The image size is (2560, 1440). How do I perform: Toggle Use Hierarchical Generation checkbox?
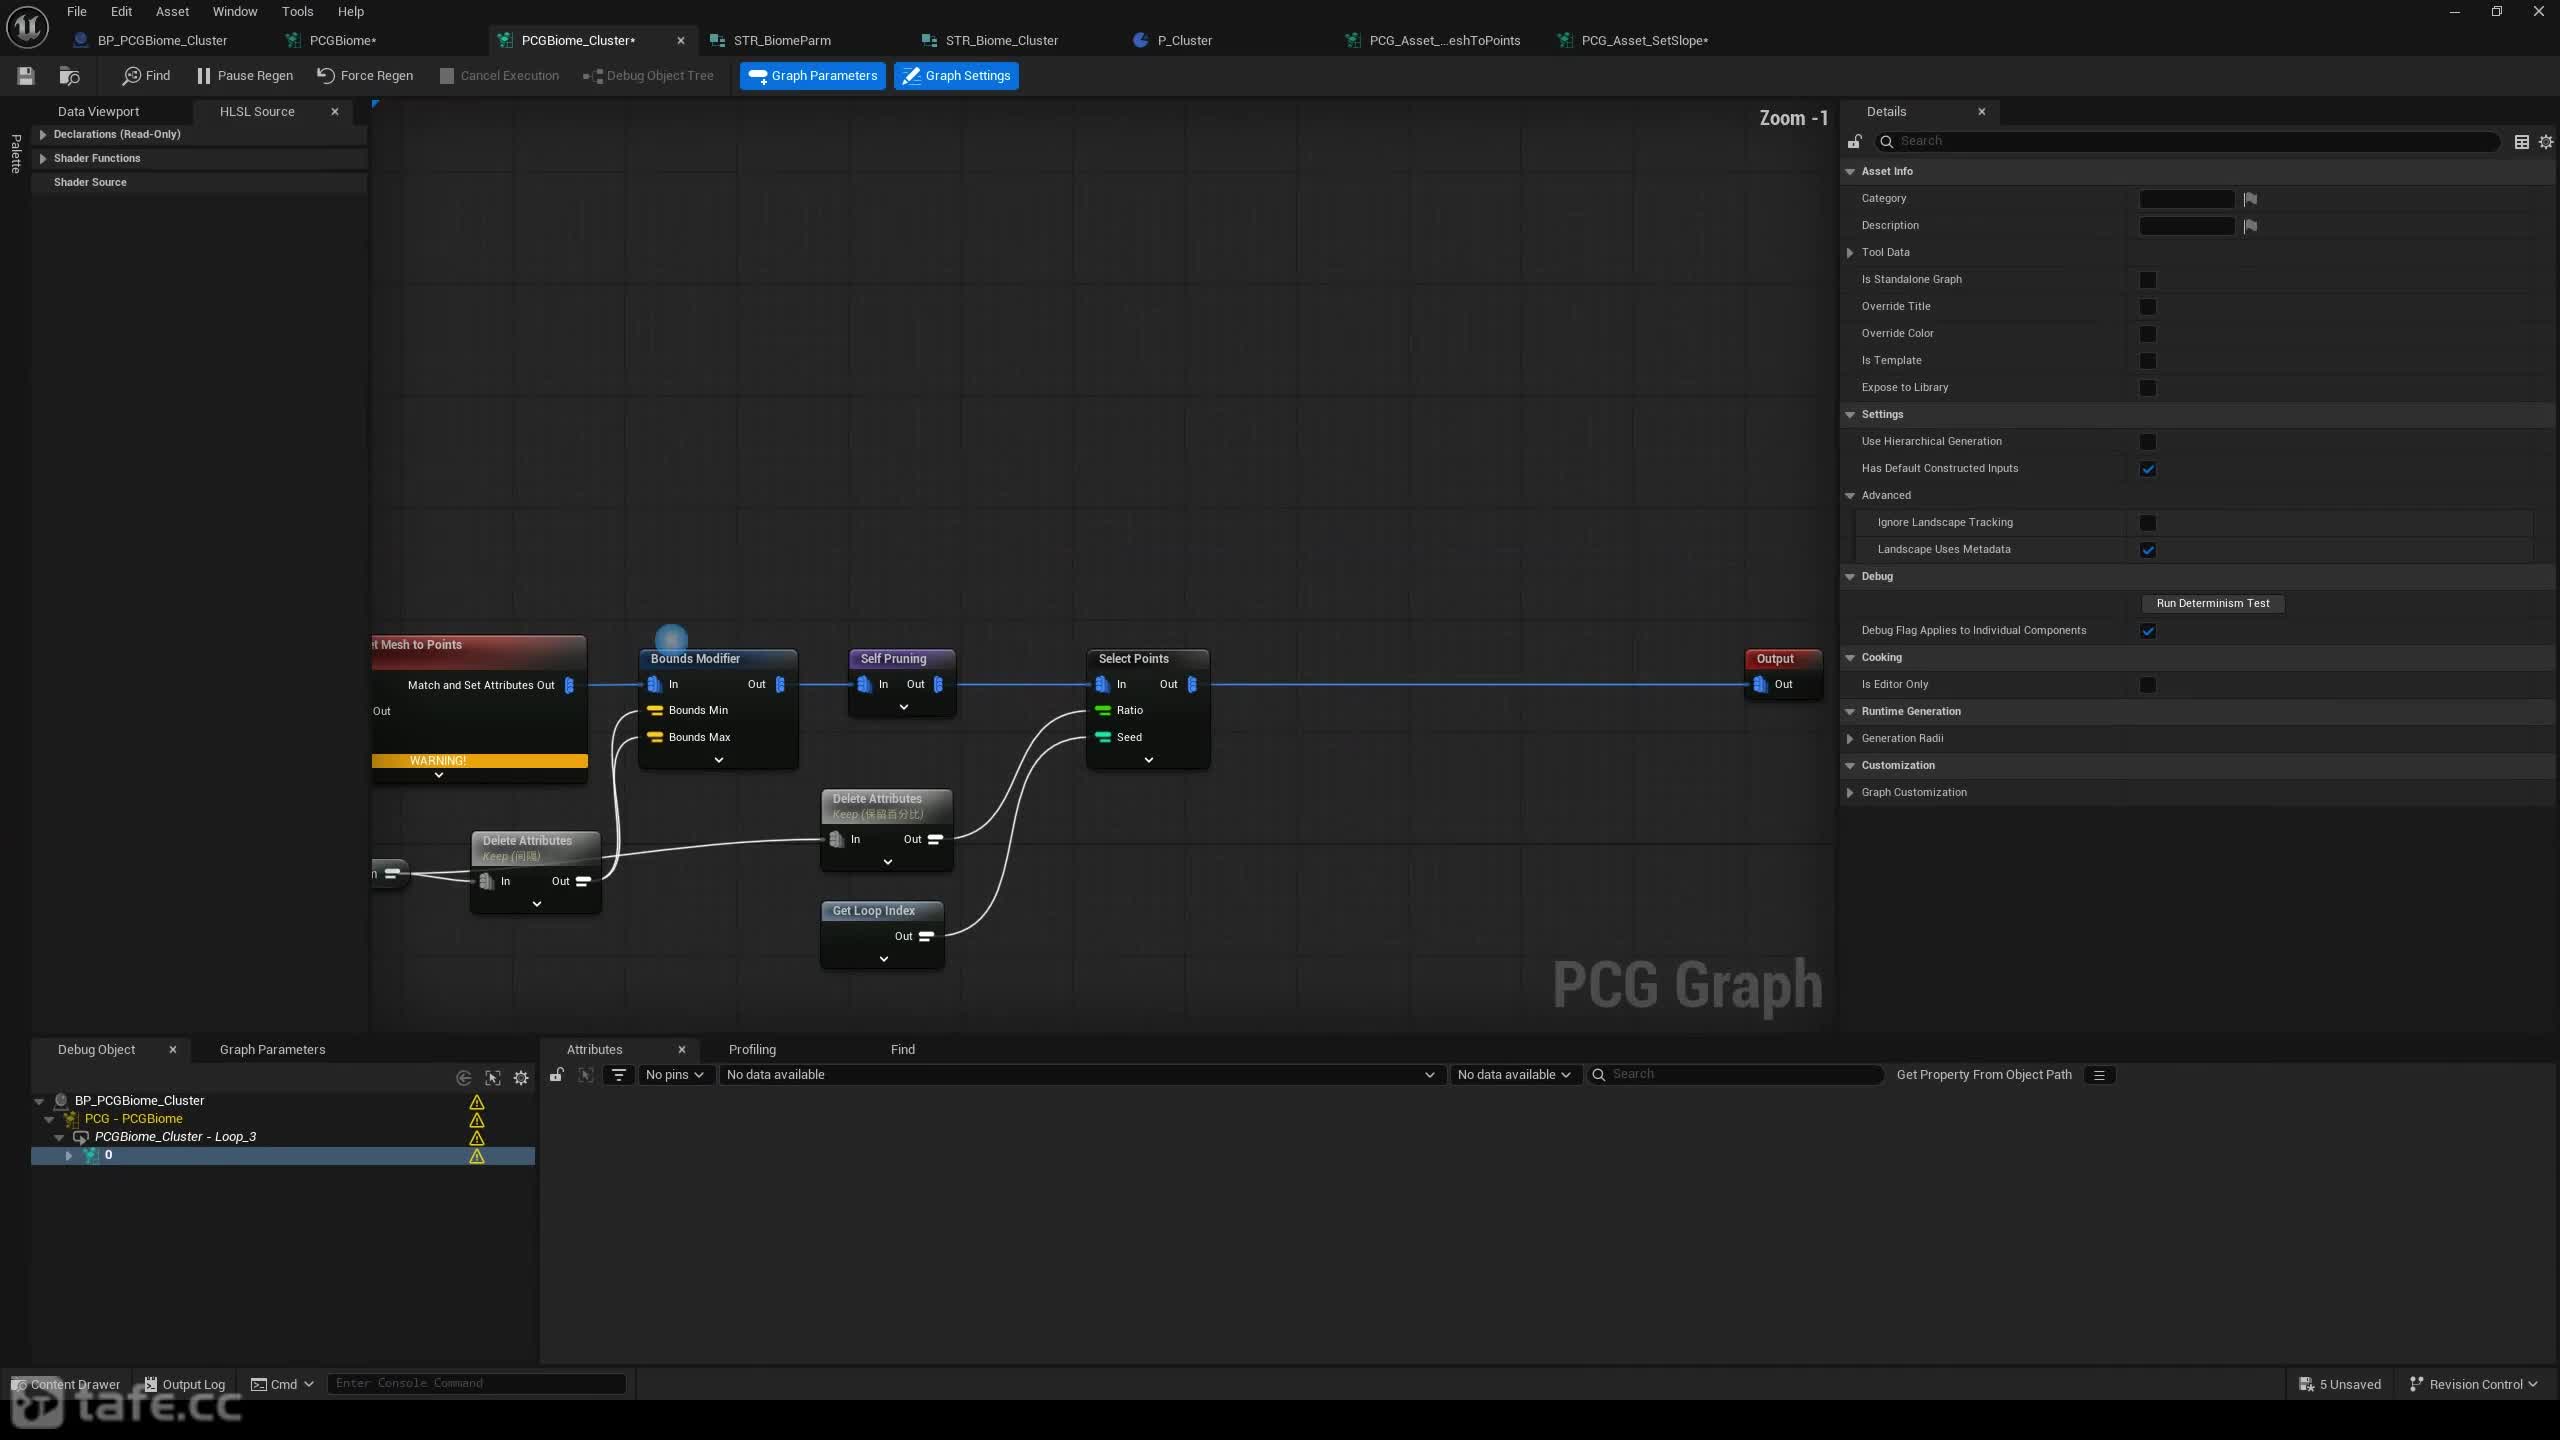(x=2148, y=442)
